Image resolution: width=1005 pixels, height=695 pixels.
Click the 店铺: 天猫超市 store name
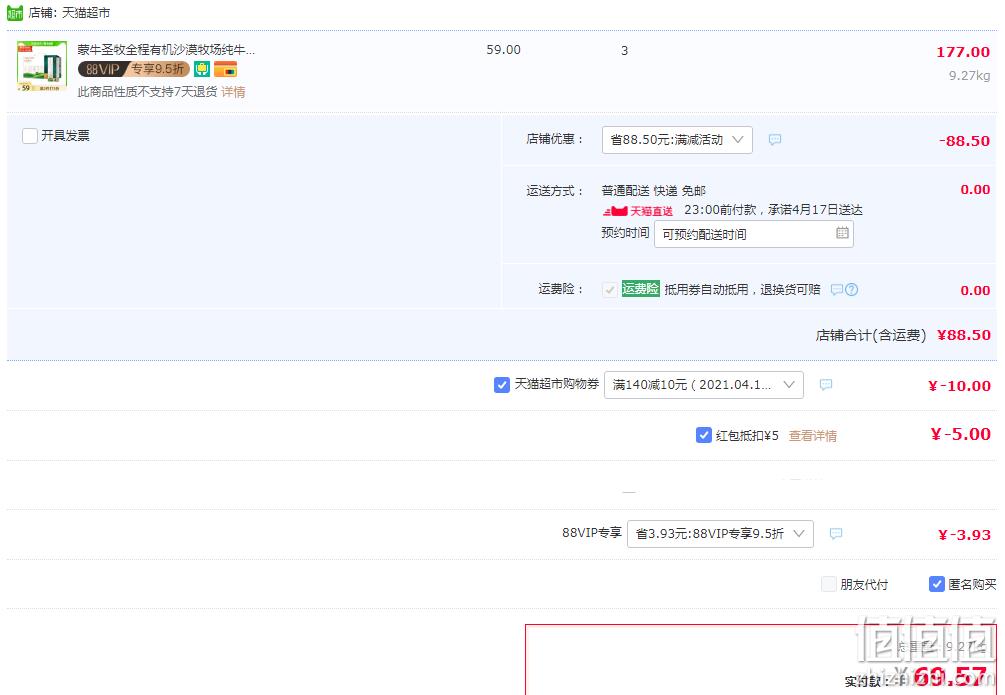click(x=69, y=13)
